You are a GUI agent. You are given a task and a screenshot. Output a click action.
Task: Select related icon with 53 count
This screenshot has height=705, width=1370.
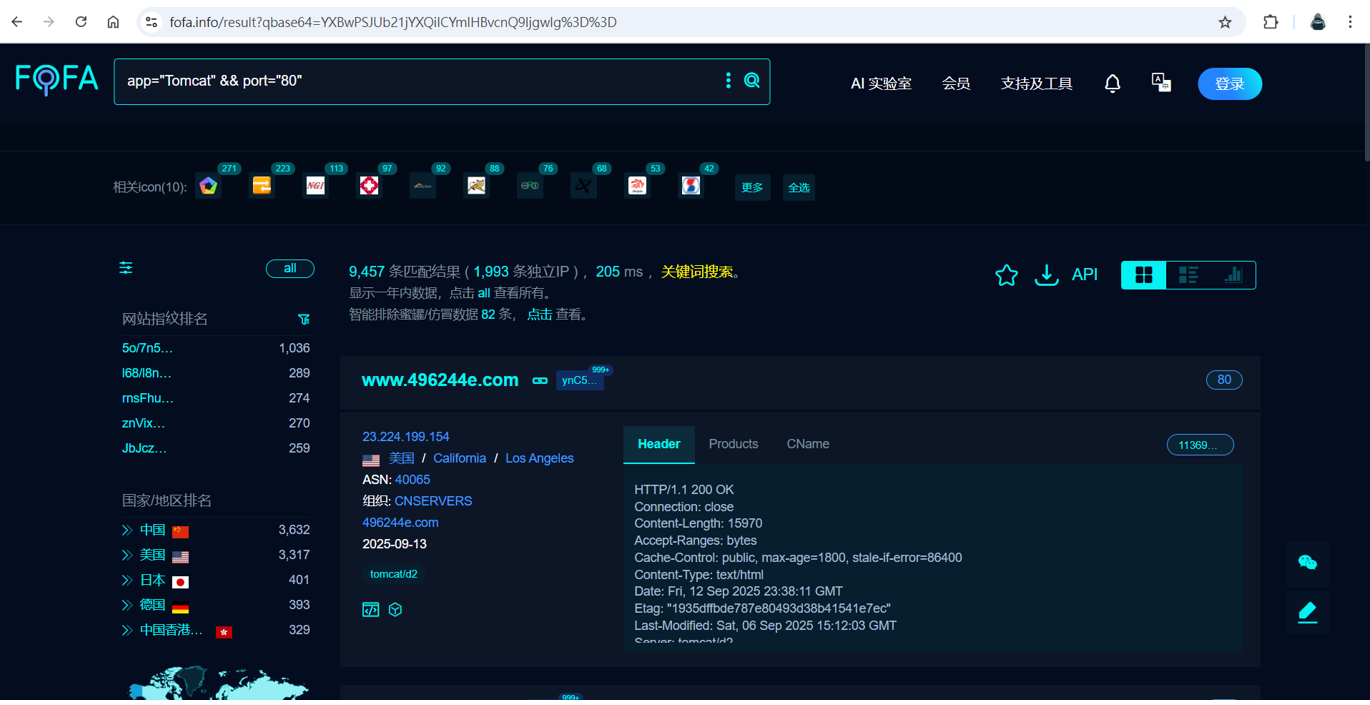(x=637, y=186)
